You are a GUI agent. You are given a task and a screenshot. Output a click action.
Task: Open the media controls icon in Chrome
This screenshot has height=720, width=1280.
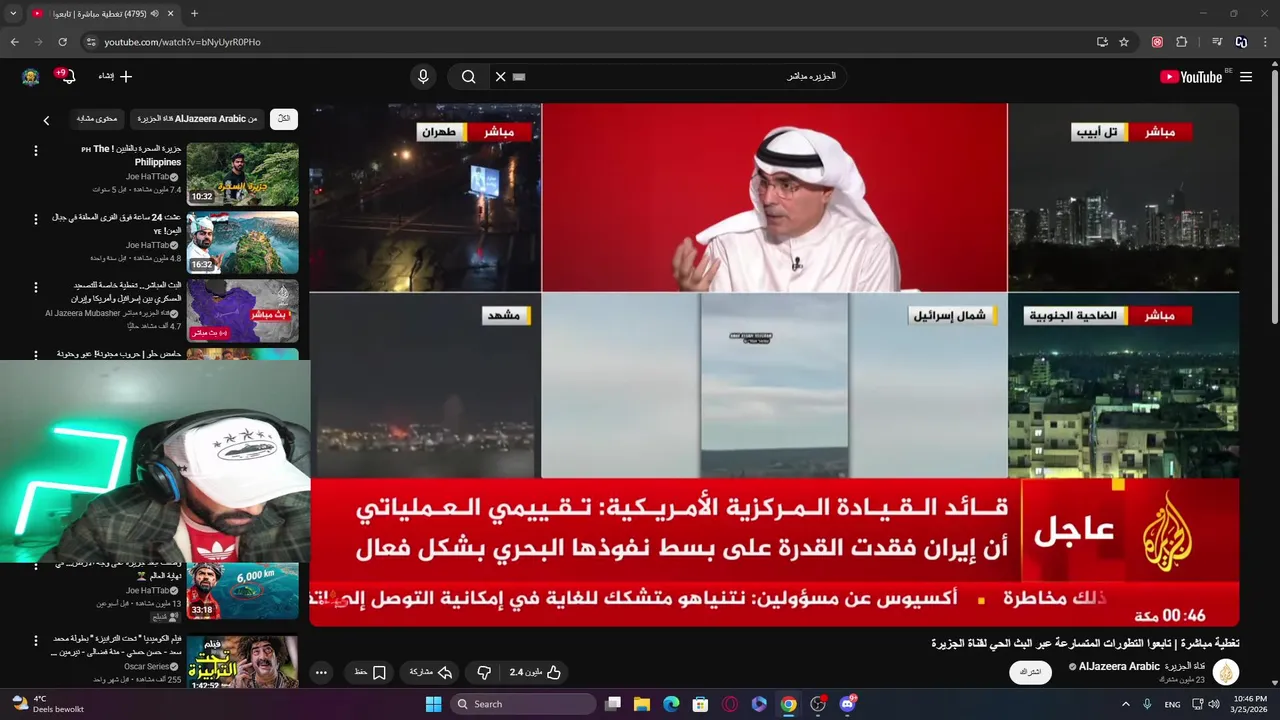[x=1217, y=42]
